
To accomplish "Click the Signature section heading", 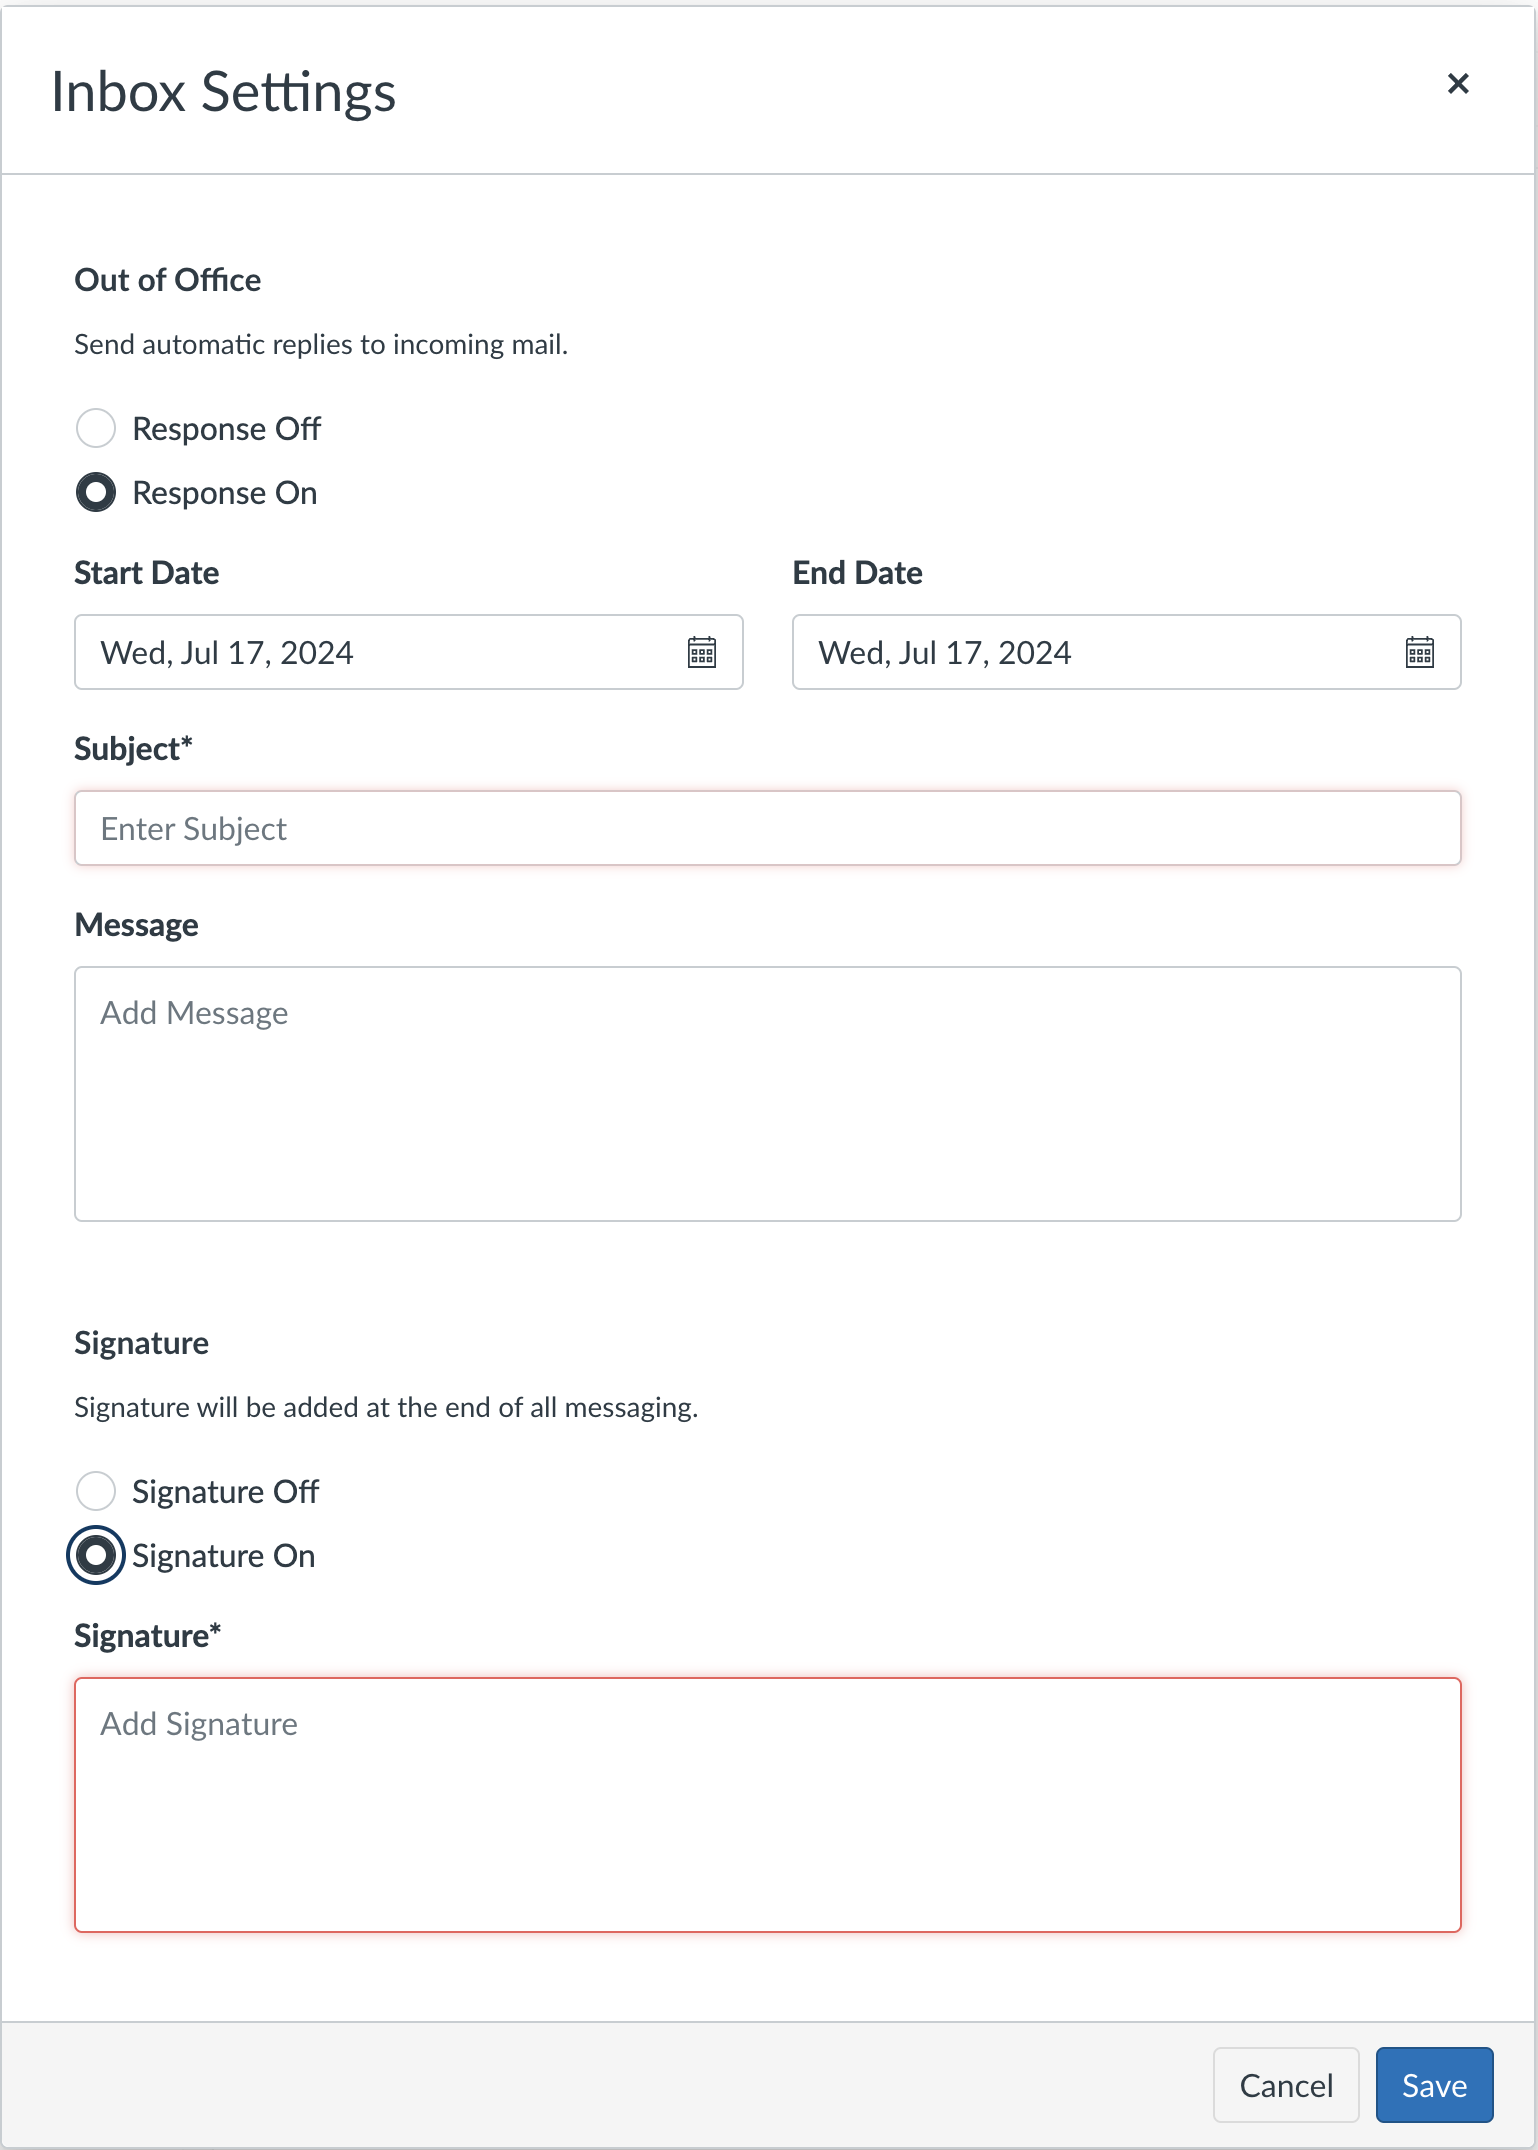I will click(x=141, y=1343).
